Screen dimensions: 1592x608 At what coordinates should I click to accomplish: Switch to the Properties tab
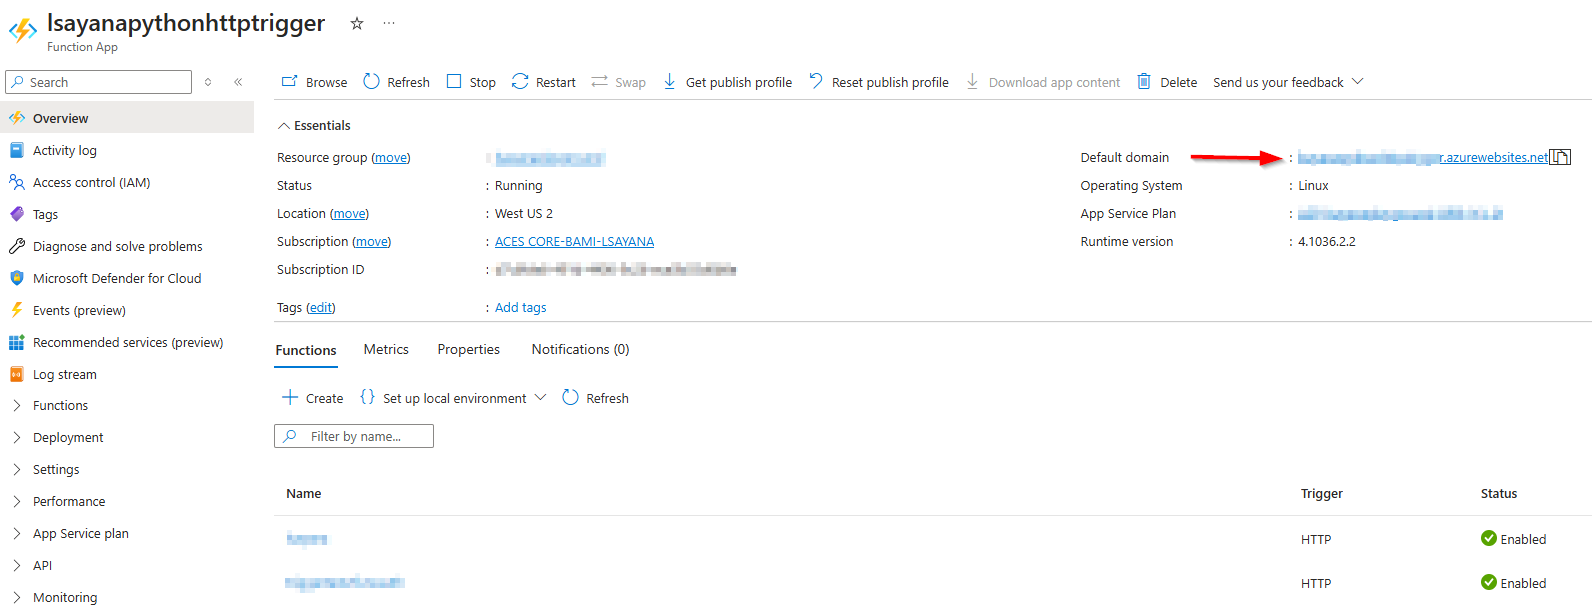(468, 349)
